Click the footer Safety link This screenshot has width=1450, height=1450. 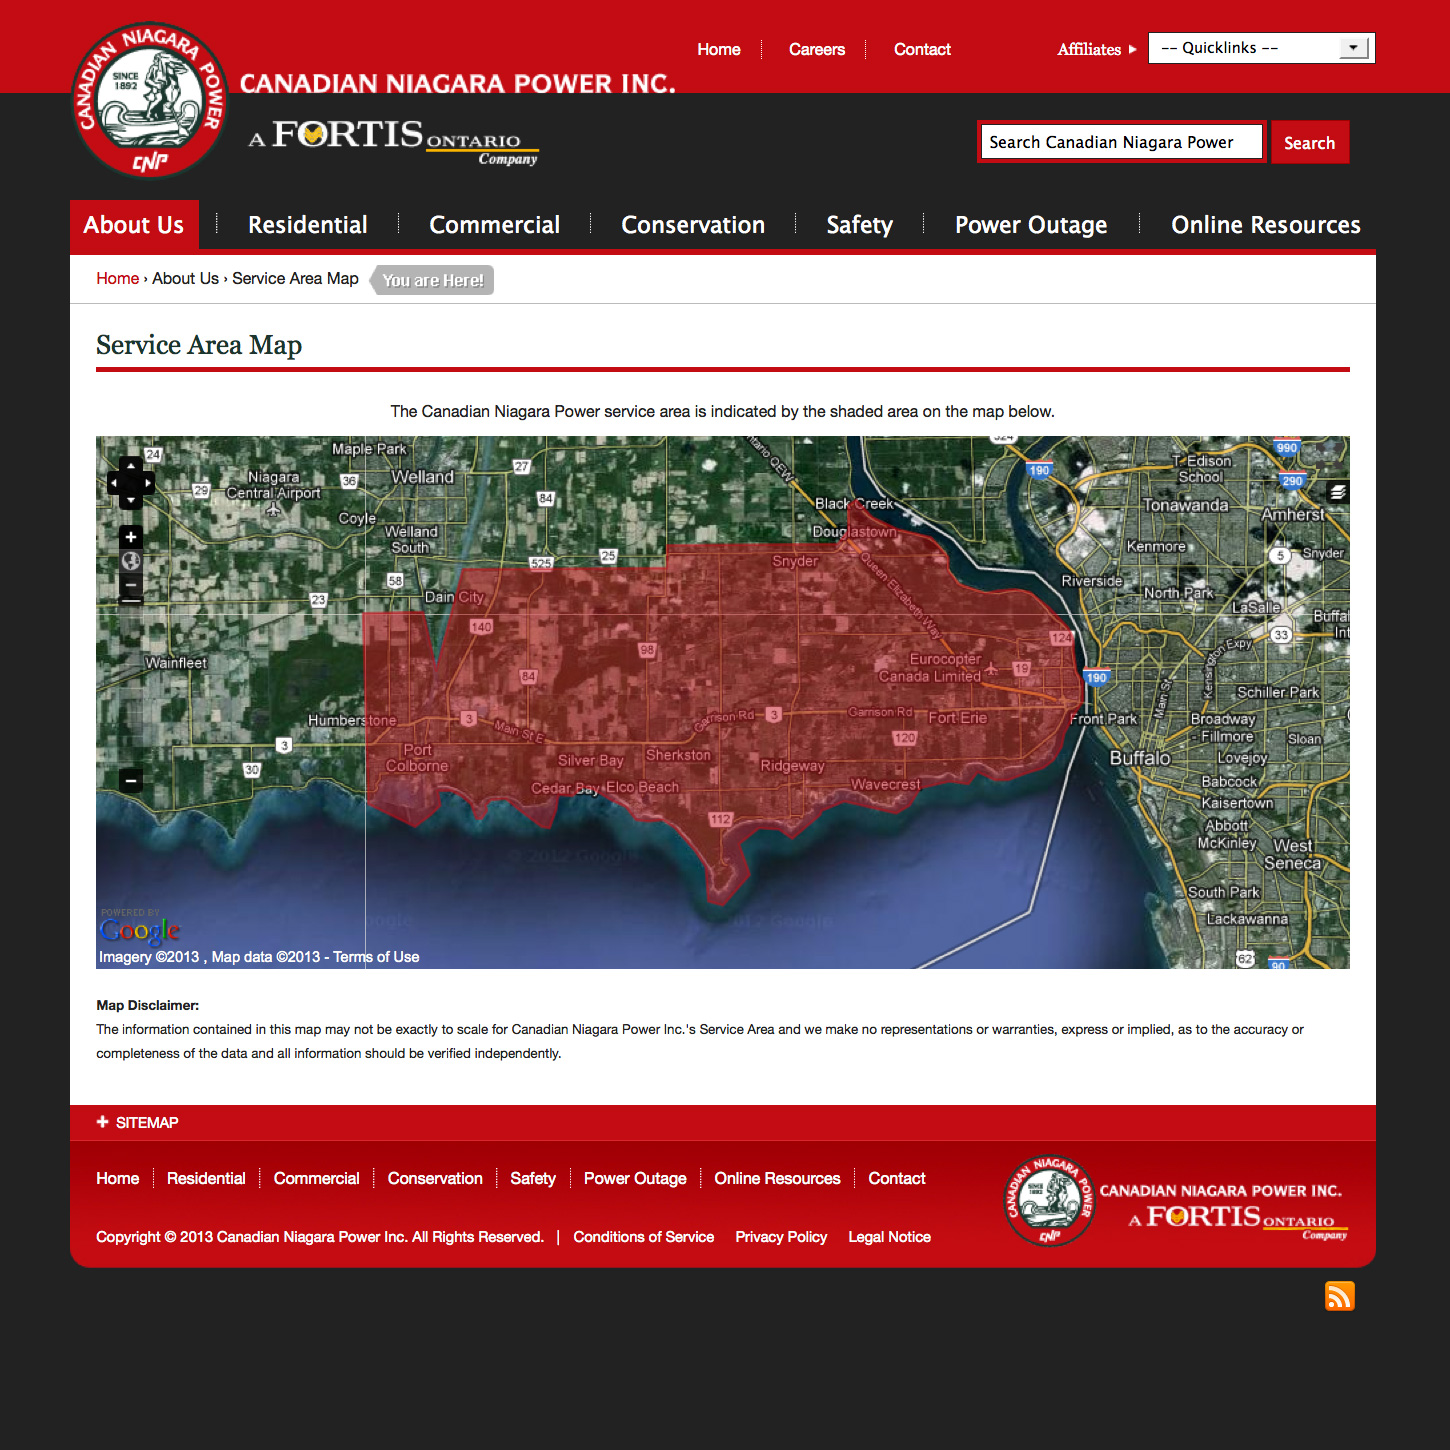[x=532, y=1178]
